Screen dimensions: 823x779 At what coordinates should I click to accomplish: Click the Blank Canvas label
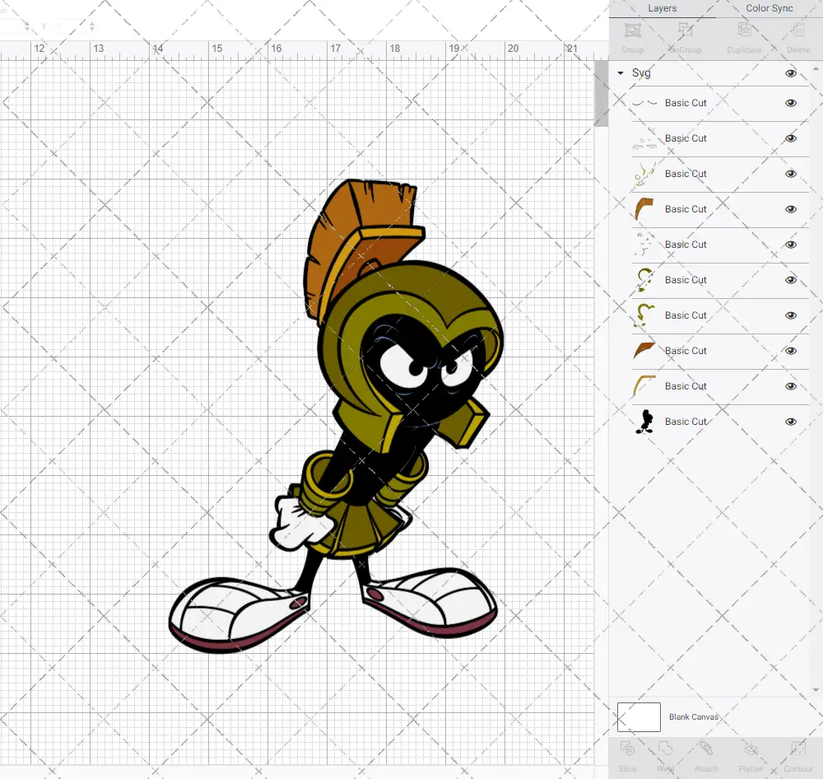(x=697, y=717)
